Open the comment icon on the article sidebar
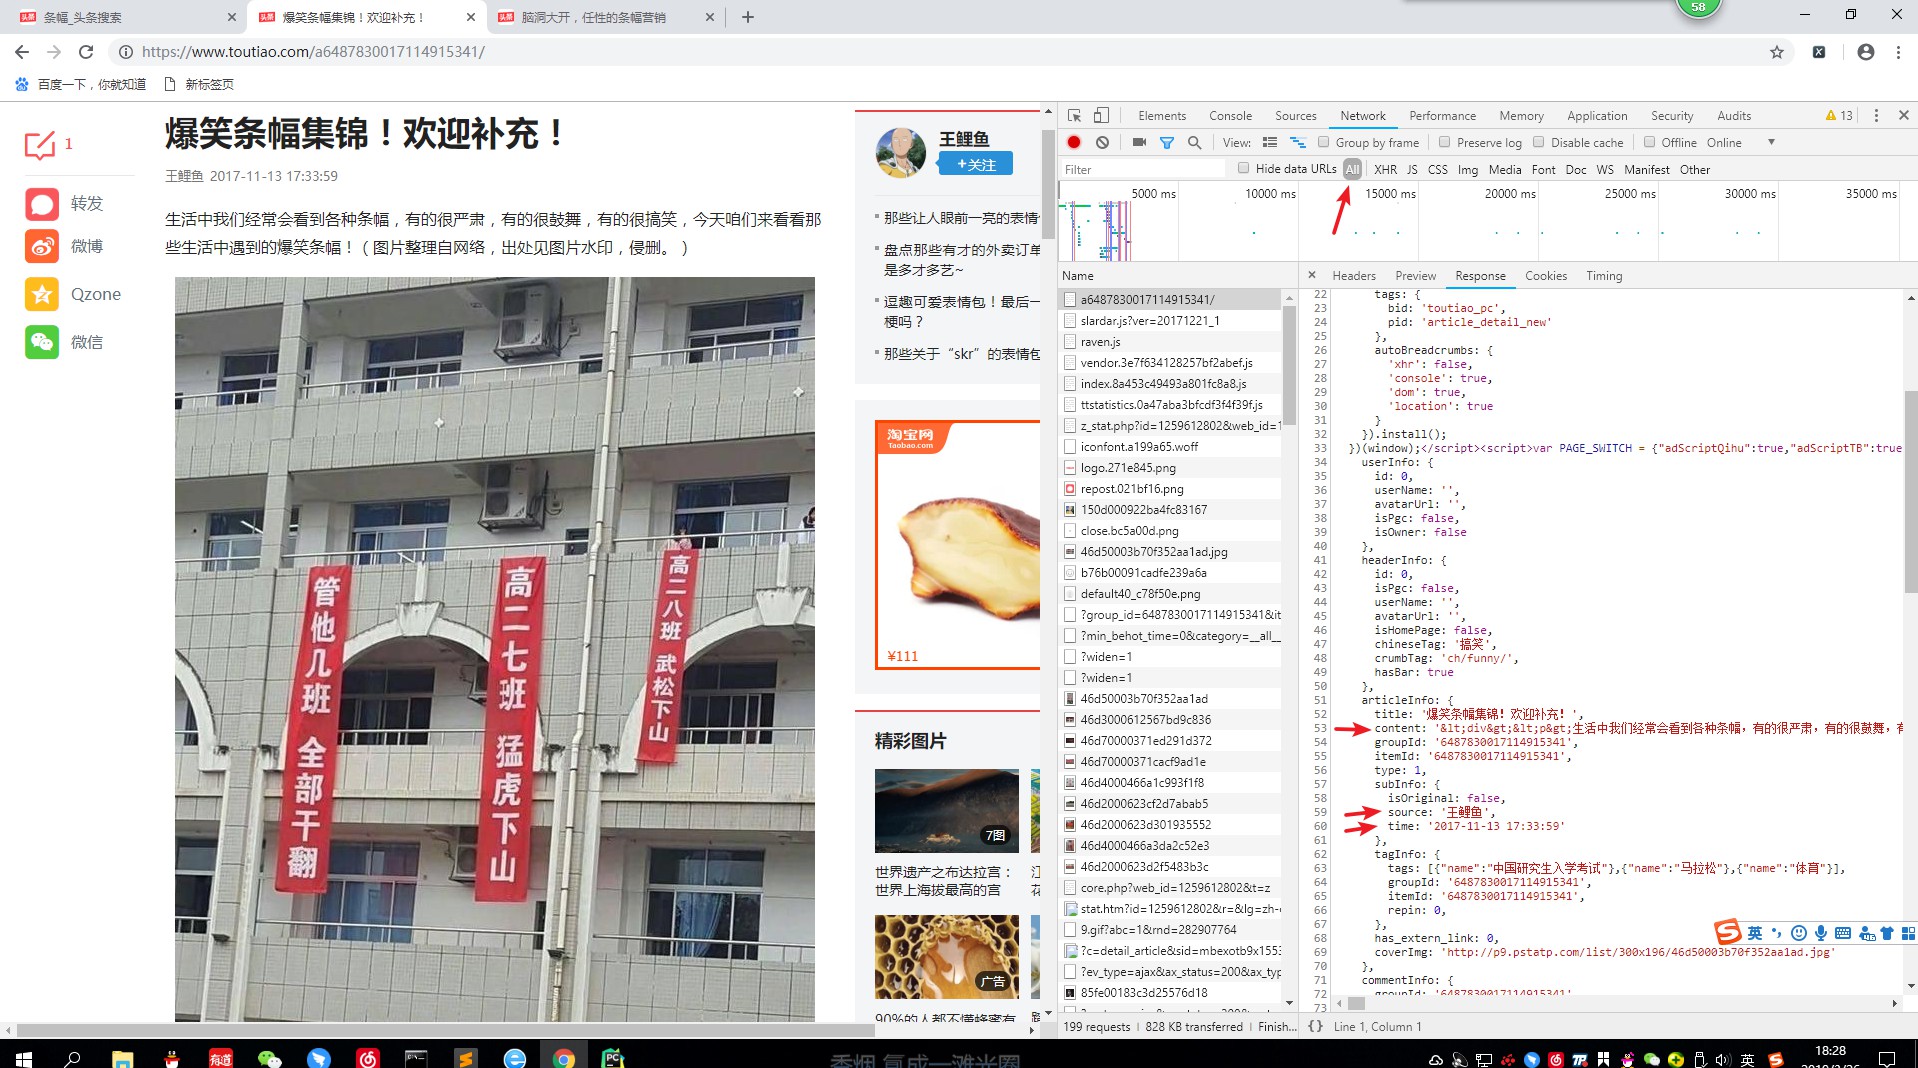This screenshot has width=1918, height=1068. 40,146
